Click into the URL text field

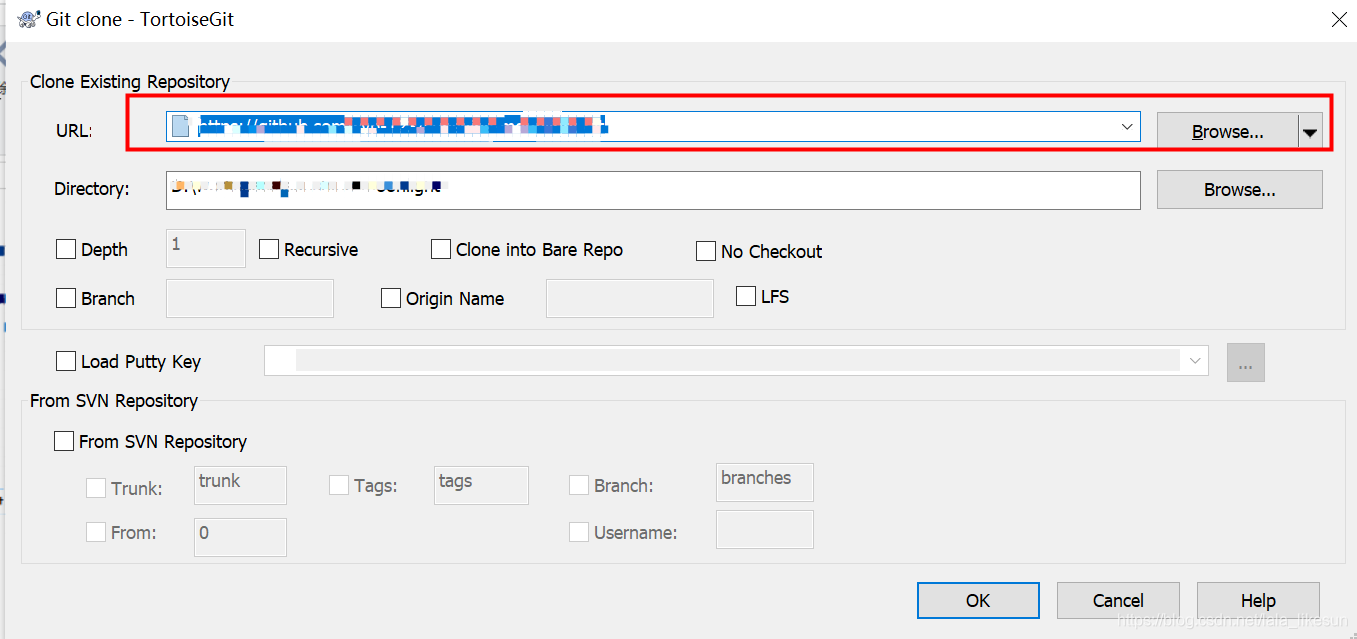pos(653,126)
